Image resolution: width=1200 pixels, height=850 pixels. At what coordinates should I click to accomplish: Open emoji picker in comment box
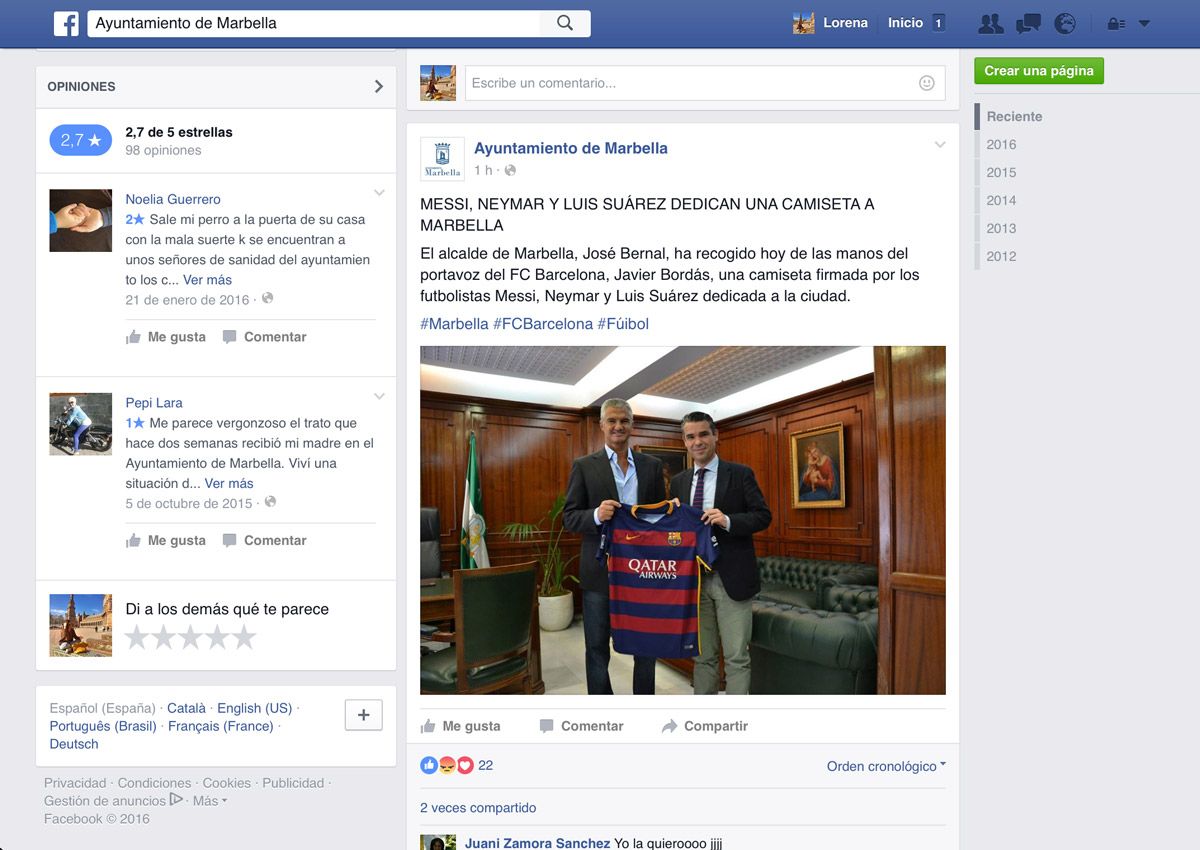(x=927, y=83)
